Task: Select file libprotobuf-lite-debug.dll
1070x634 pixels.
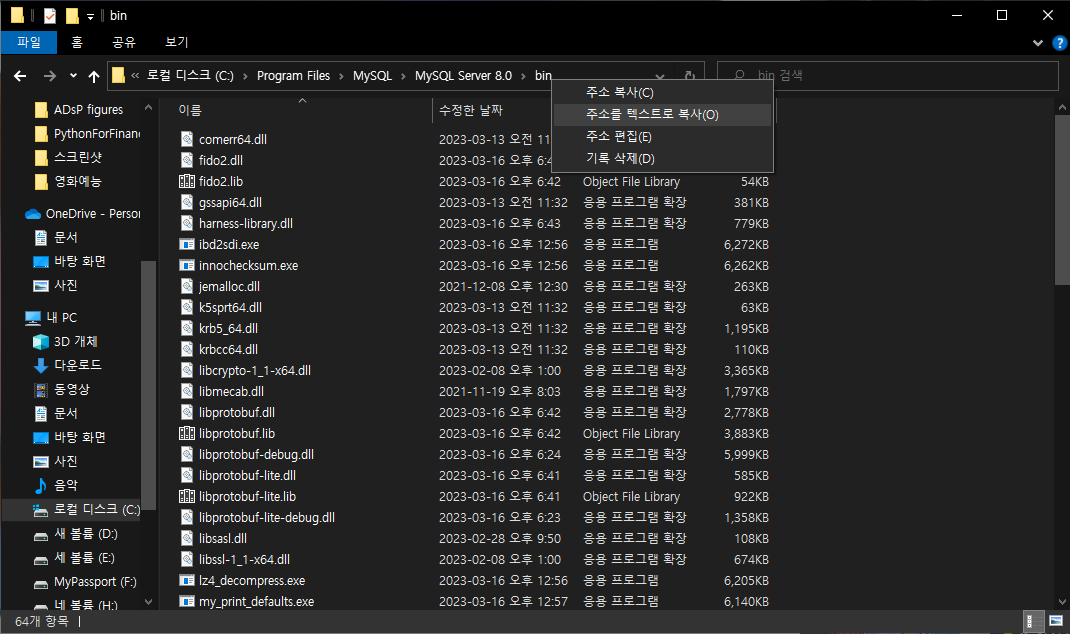Action: tap(267, 517)
